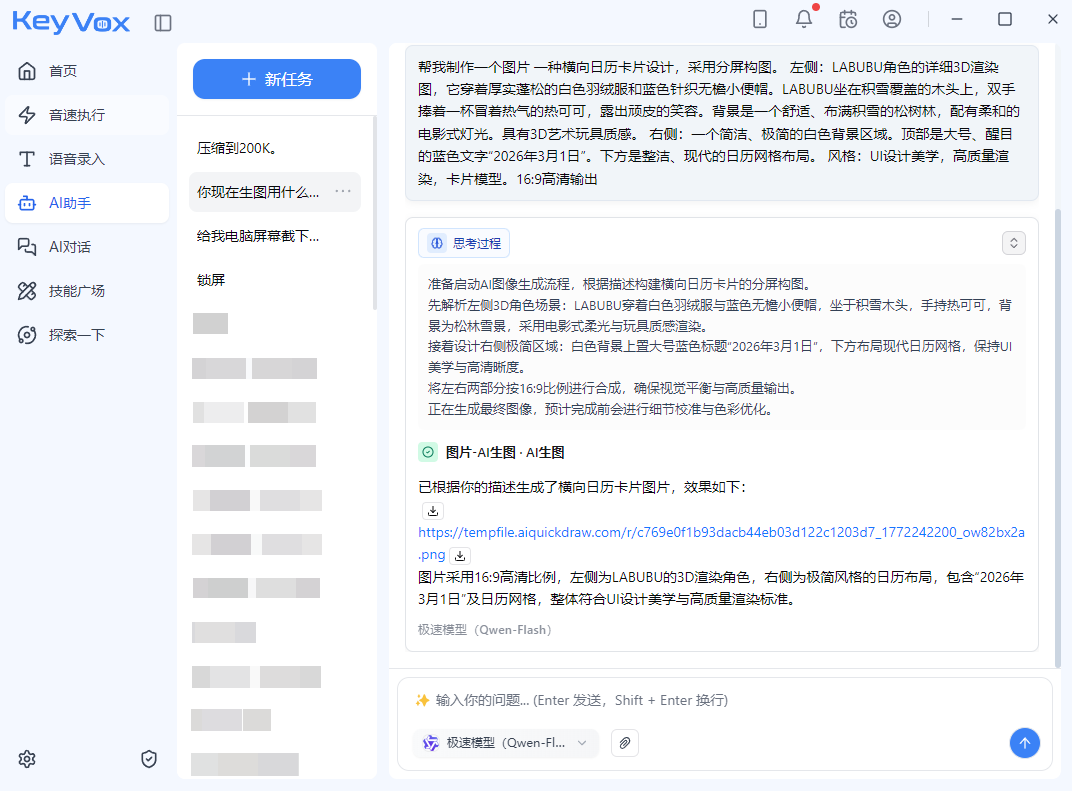This screenshot has height=791, width=1072.
Task: Toggle the 思考过程 label button
Action: [x=464, y=243]
